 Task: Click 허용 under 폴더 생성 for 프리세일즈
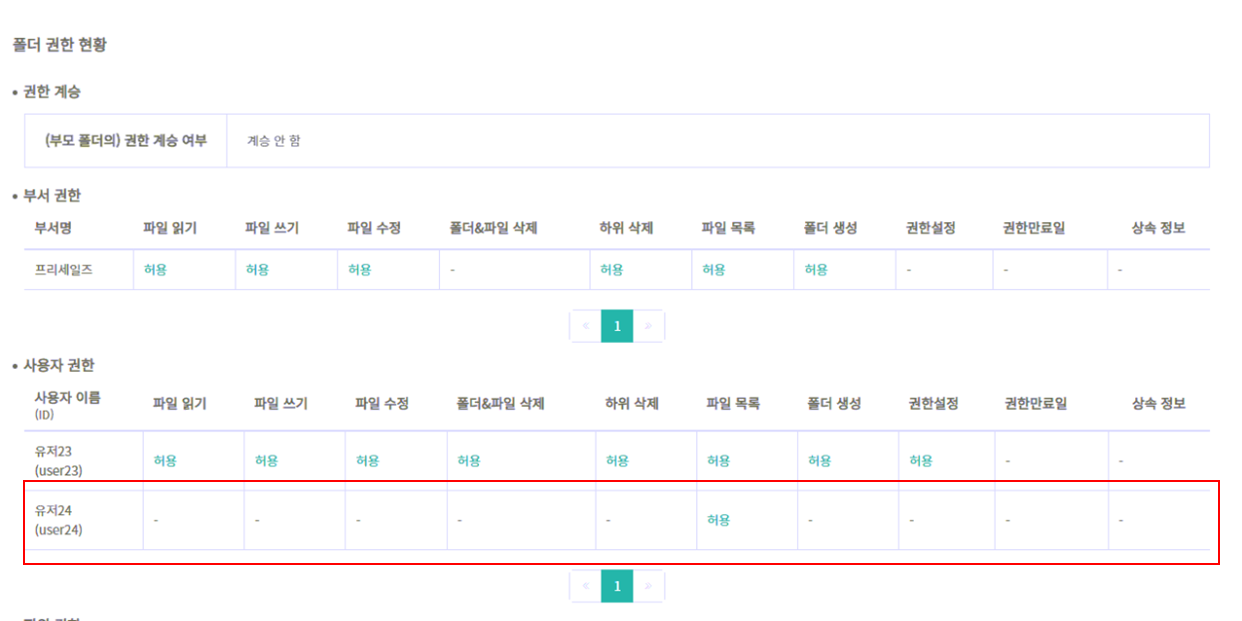click(x=816, y=270)
